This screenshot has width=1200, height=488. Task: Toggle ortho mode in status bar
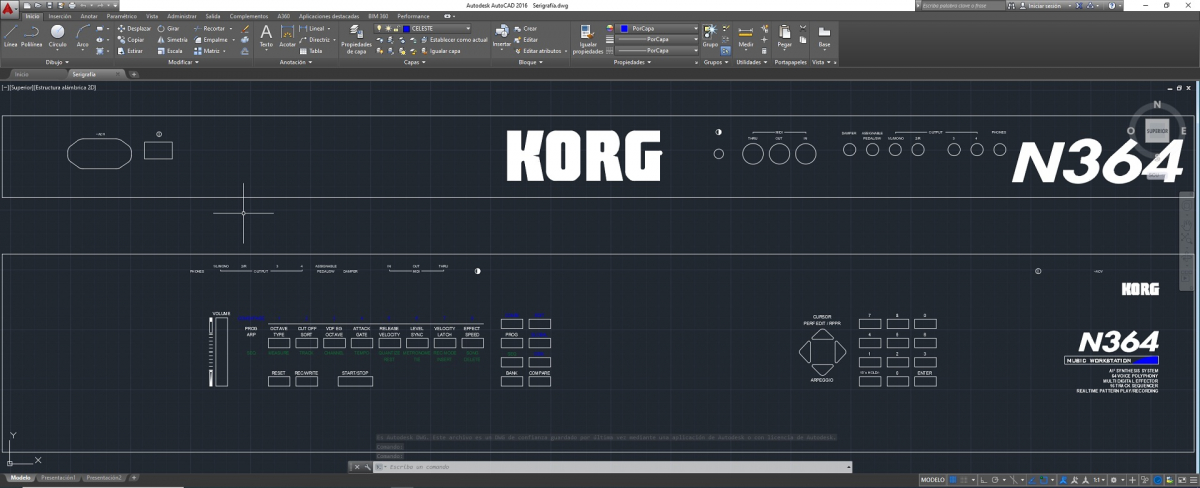[x=983, y=480]
